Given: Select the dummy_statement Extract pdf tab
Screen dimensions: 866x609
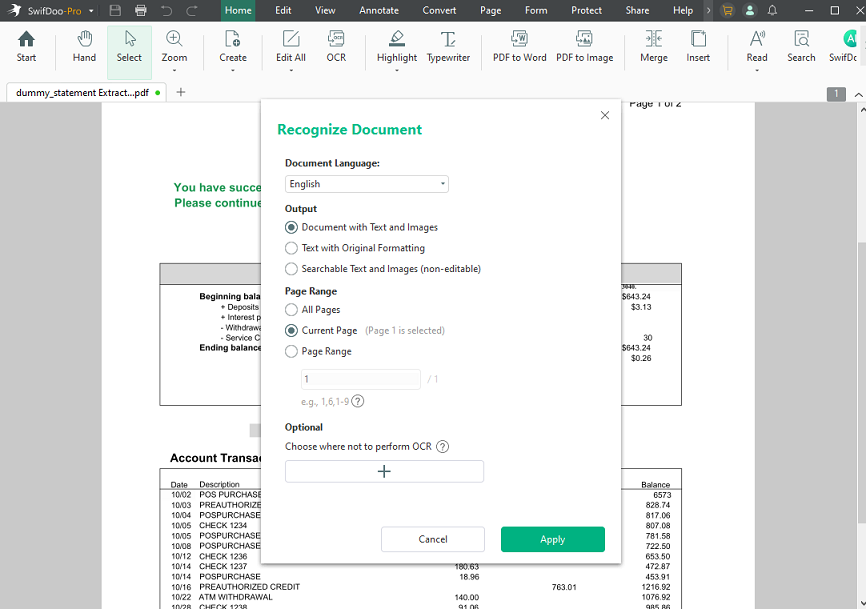Looking at the screenshot, I should 86,92.
